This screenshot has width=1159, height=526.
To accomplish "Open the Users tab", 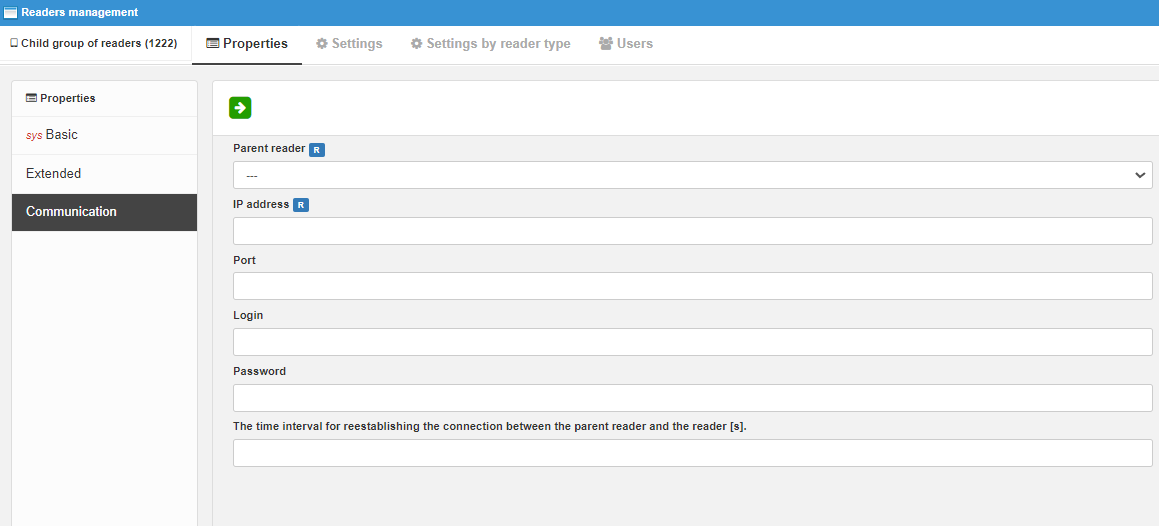I will pyautogui.click(x=625, y=44).
